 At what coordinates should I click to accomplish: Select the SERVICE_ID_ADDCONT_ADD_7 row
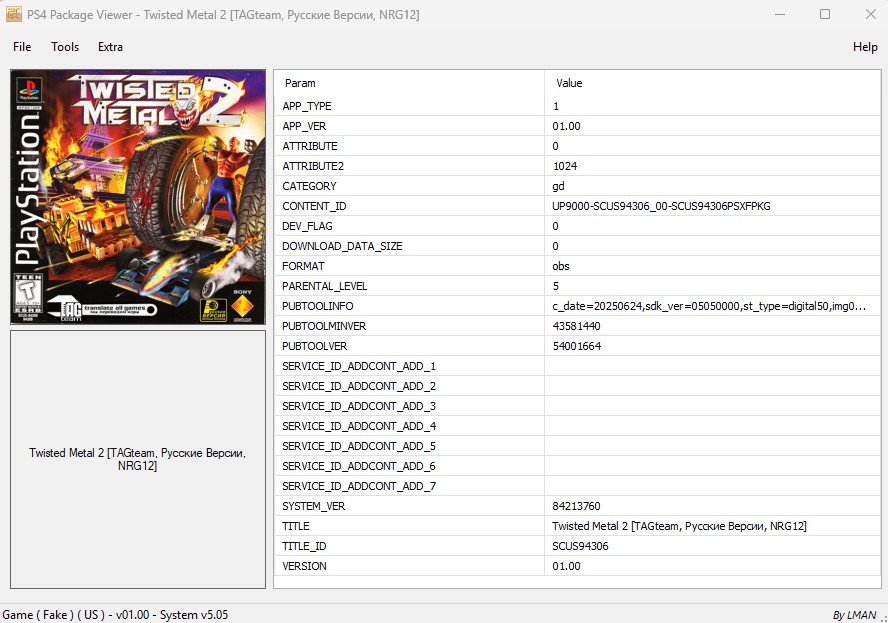(x=577, y=487)
